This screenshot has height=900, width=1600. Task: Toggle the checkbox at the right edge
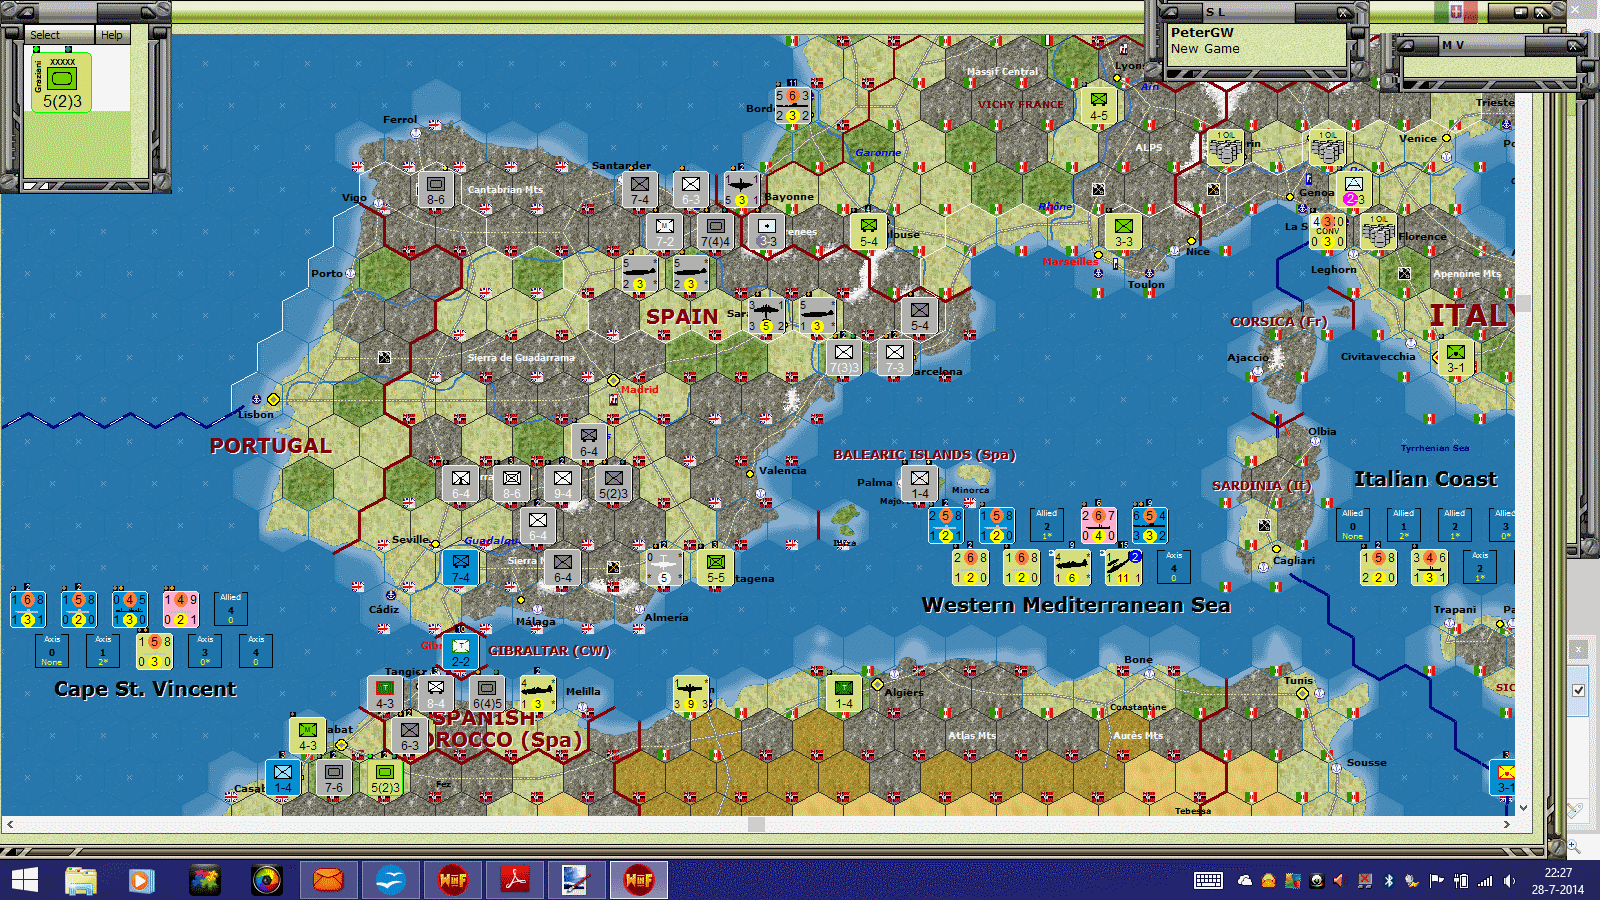pyautogui.click(x=1579, y=690)
